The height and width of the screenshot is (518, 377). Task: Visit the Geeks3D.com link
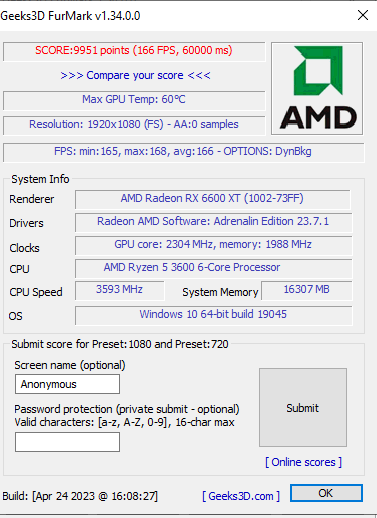pyautogui.click(x=241, y=496)
